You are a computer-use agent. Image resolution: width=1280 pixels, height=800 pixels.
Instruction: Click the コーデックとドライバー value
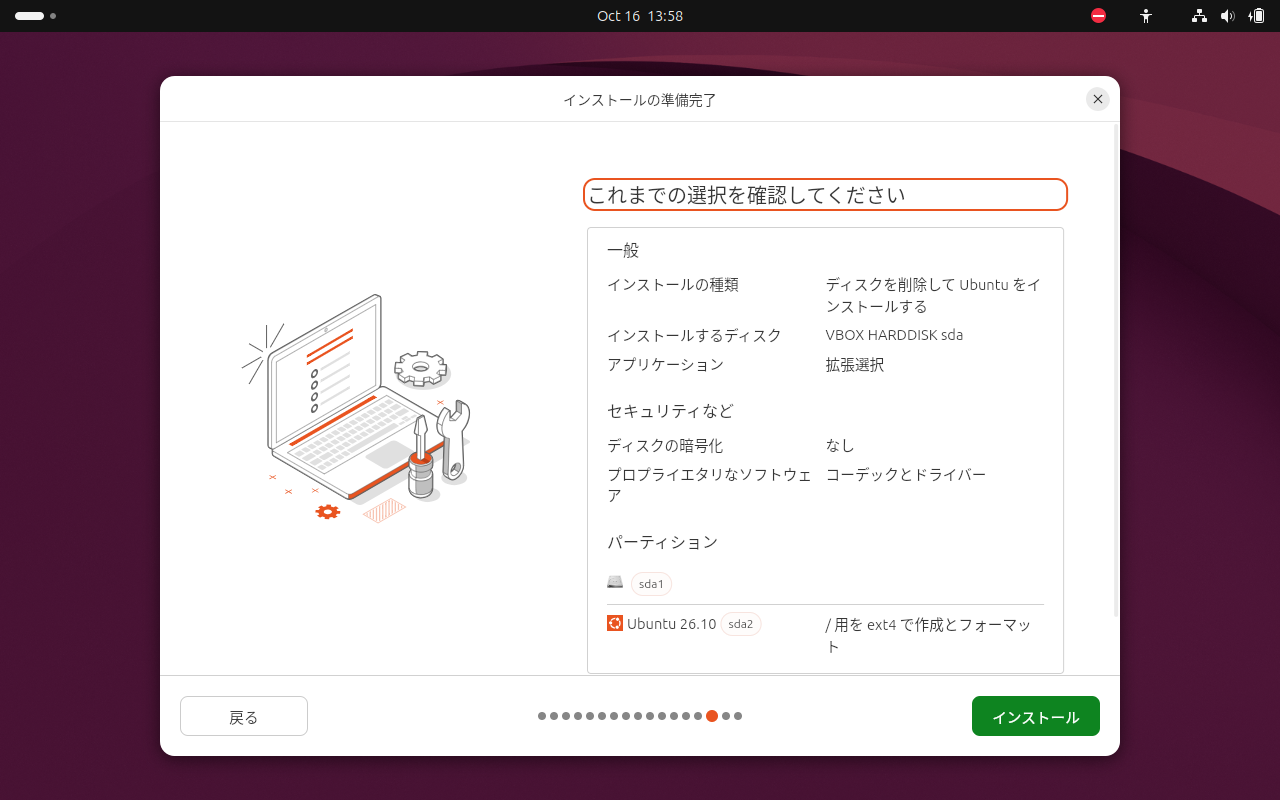click(x=906, y=474)
